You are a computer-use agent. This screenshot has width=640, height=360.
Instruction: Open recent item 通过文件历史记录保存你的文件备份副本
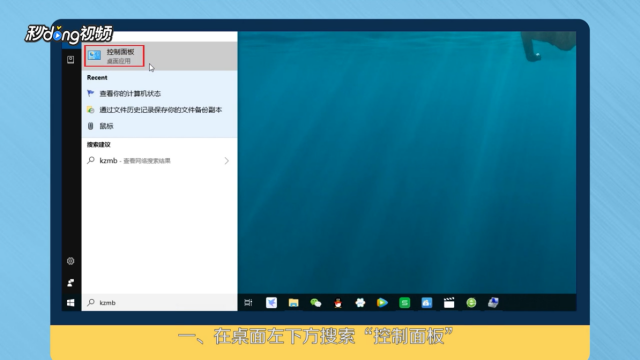coord(160,110)
